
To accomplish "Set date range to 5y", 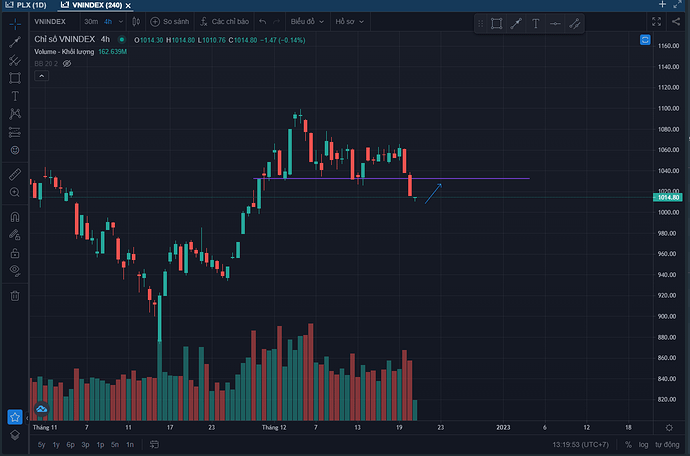I will (x=41, y=445).
